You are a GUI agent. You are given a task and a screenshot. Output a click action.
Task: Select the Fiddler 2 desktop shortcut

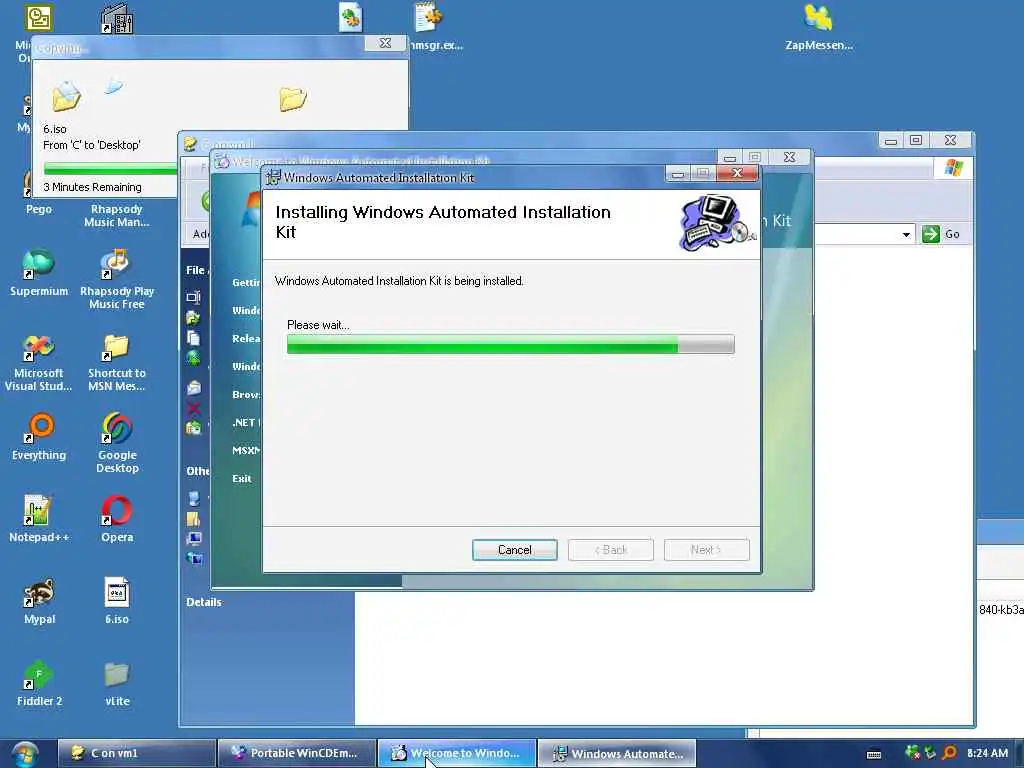[39, 683]
